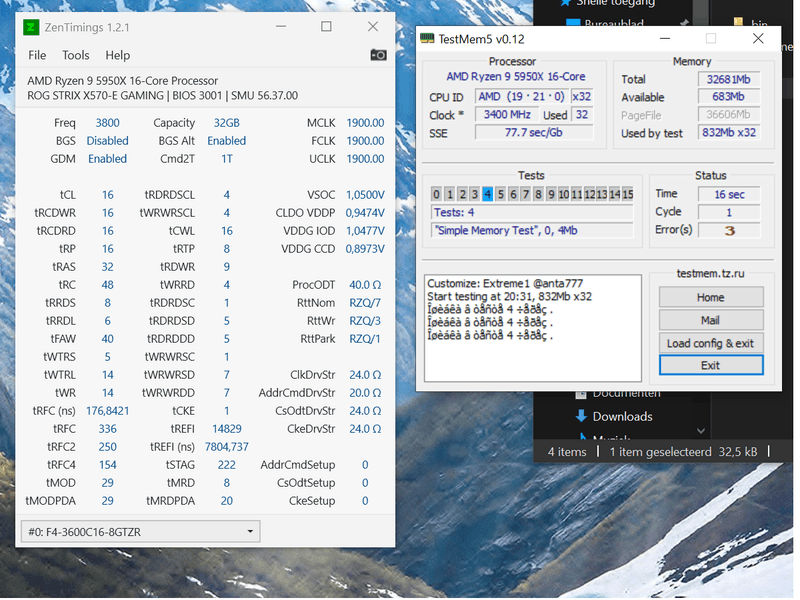Open the File menu in ZenTimings
This screenshot has height=600, width=800.
pyautogui.click(x=37, y=55)
